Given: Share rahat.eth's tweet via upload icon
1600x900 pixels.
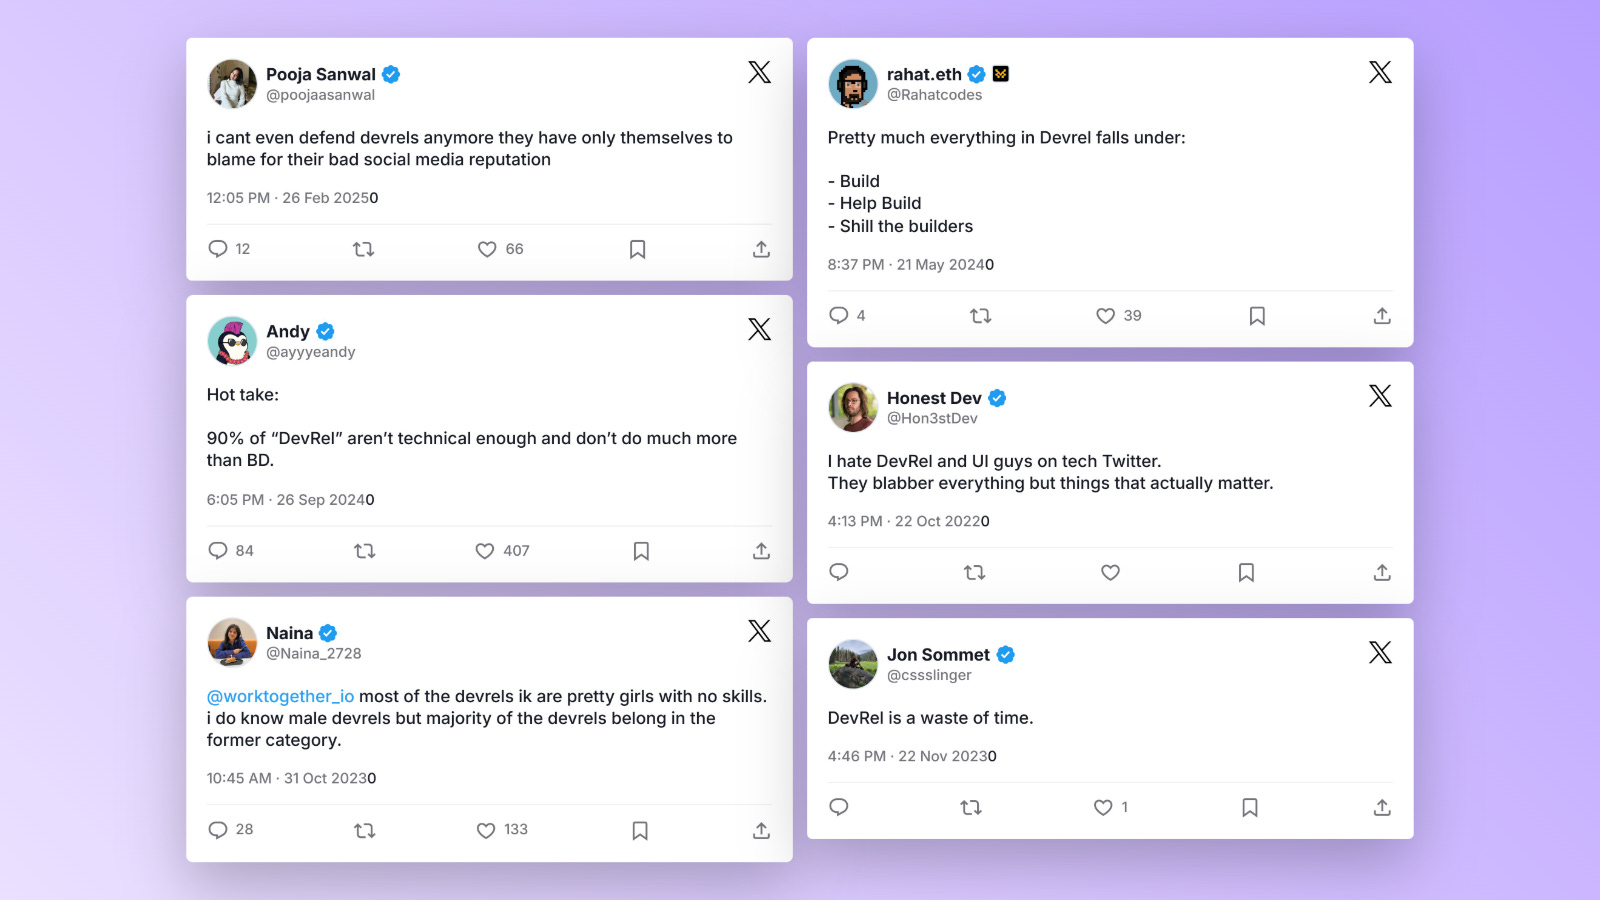Looking at the screenshot, I should [1382, 316].
